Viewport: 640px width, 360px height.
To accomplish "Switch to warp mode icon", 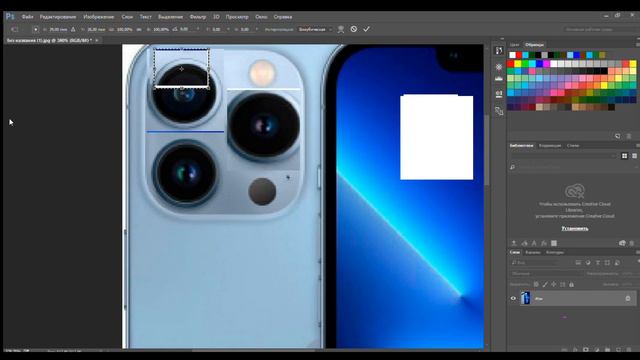I will click(x=341, y=29).
